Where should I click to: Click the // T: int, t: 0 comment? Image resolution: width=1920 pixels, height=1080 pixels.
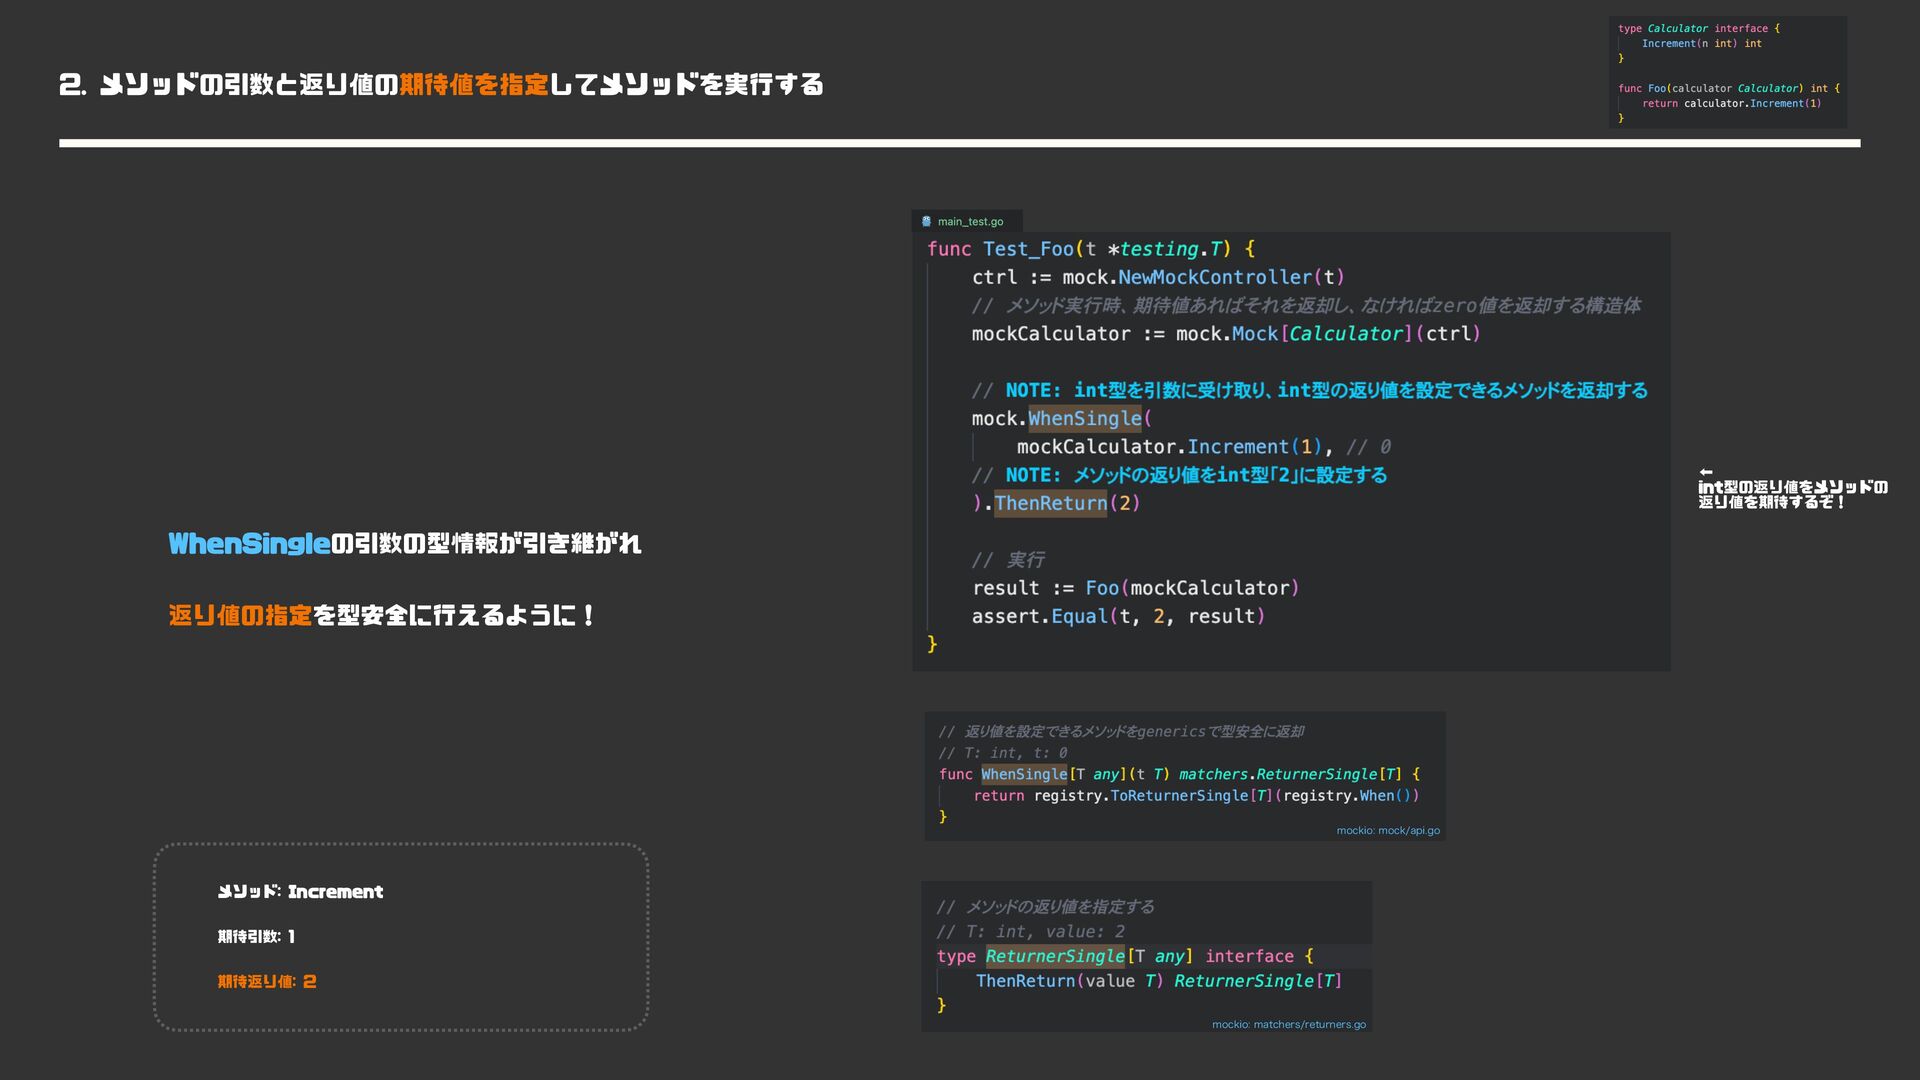(1002, 753)
